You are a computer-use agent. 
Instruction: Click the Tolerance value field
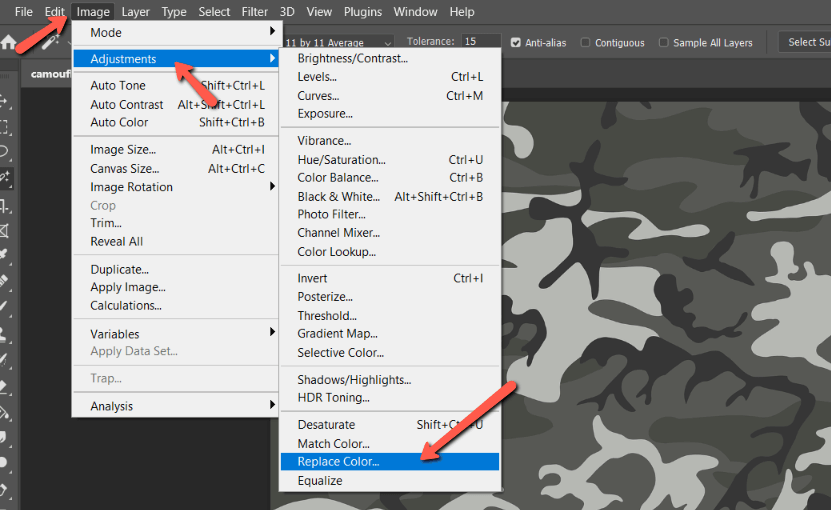[480, 42]
